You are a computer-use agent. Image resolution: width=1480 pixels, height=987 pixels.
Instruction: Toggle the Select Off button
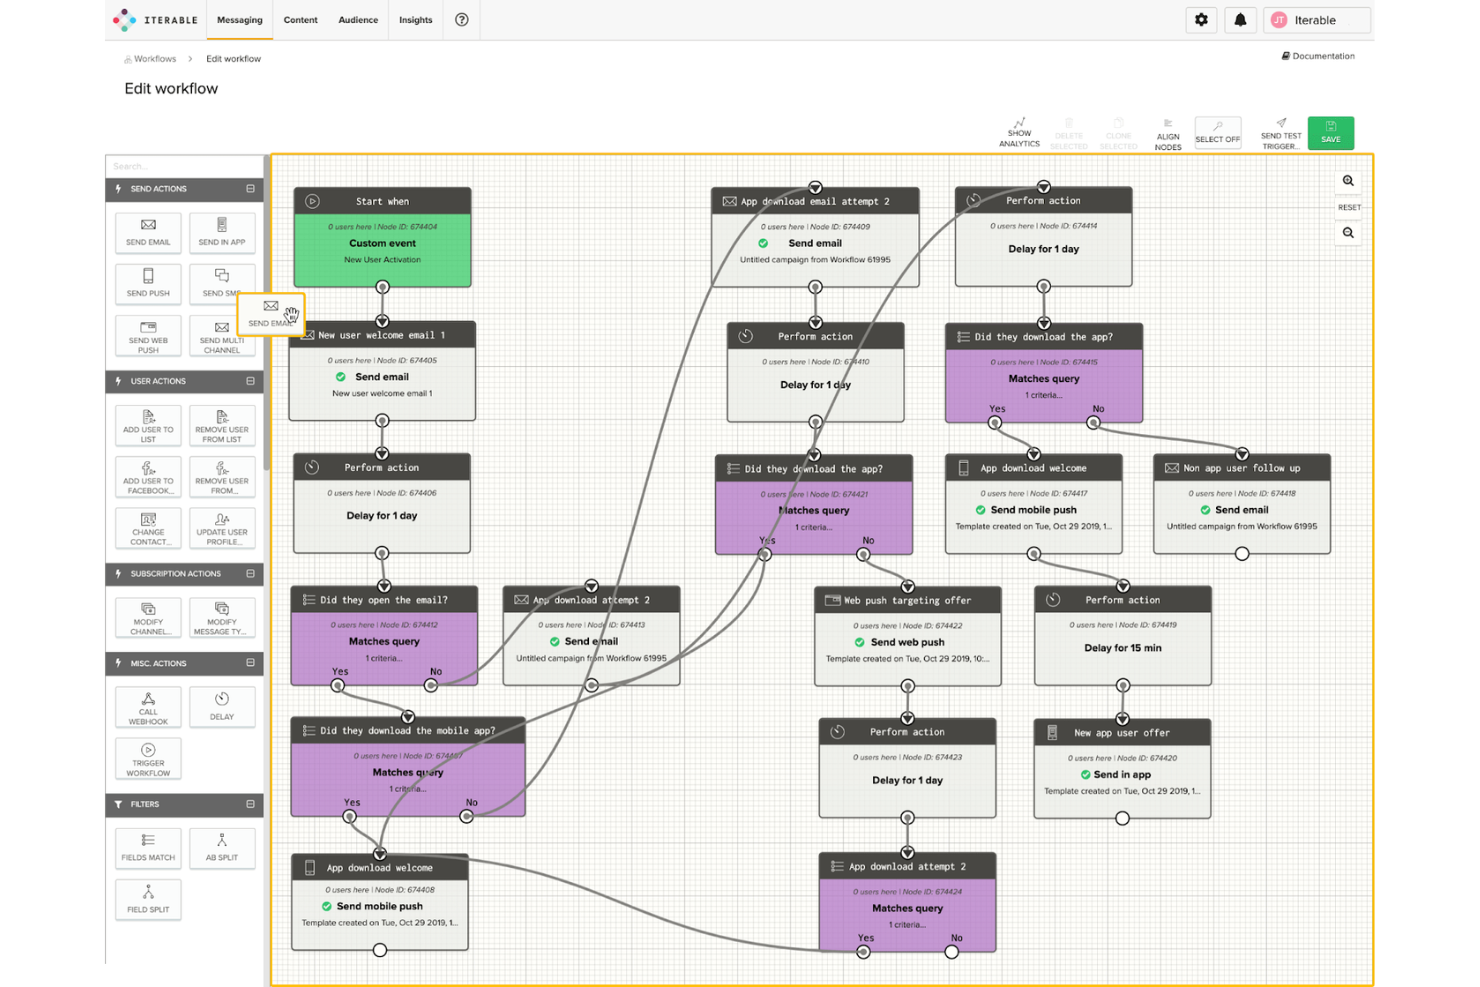(1217, 133)
